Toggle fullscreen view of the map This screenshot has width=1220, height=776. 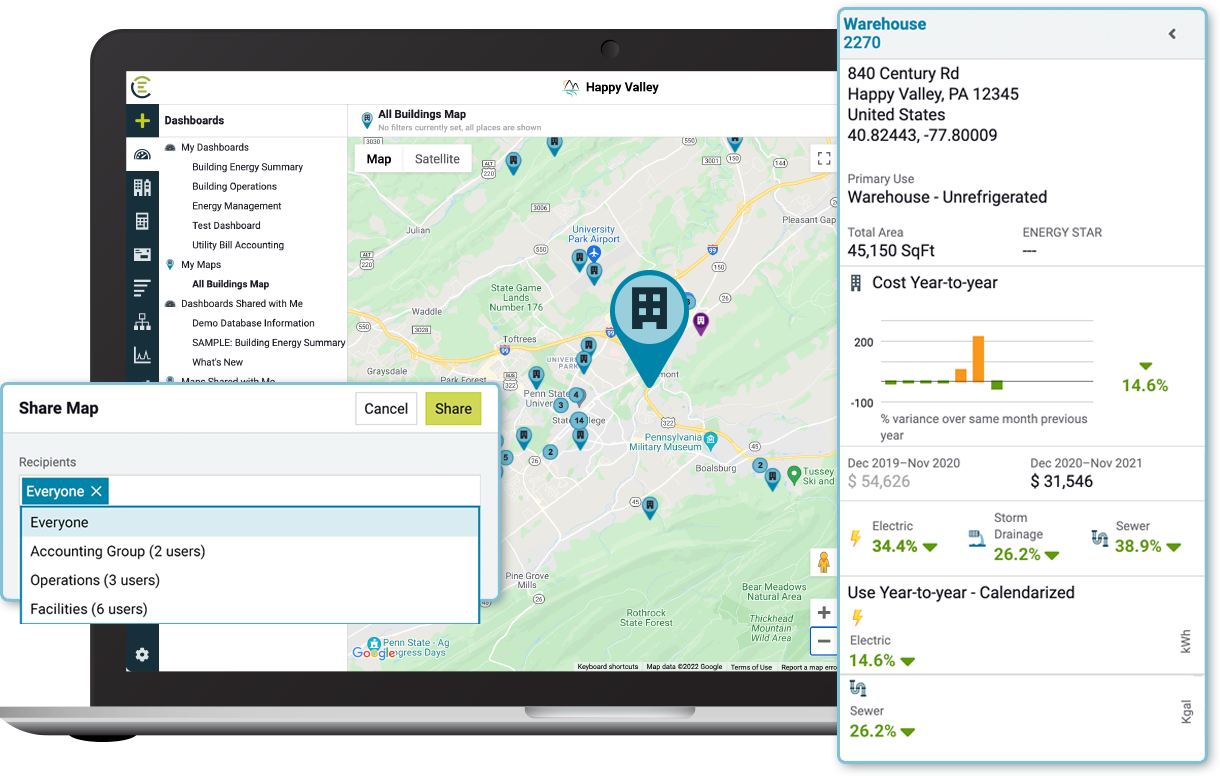point(823,157)
